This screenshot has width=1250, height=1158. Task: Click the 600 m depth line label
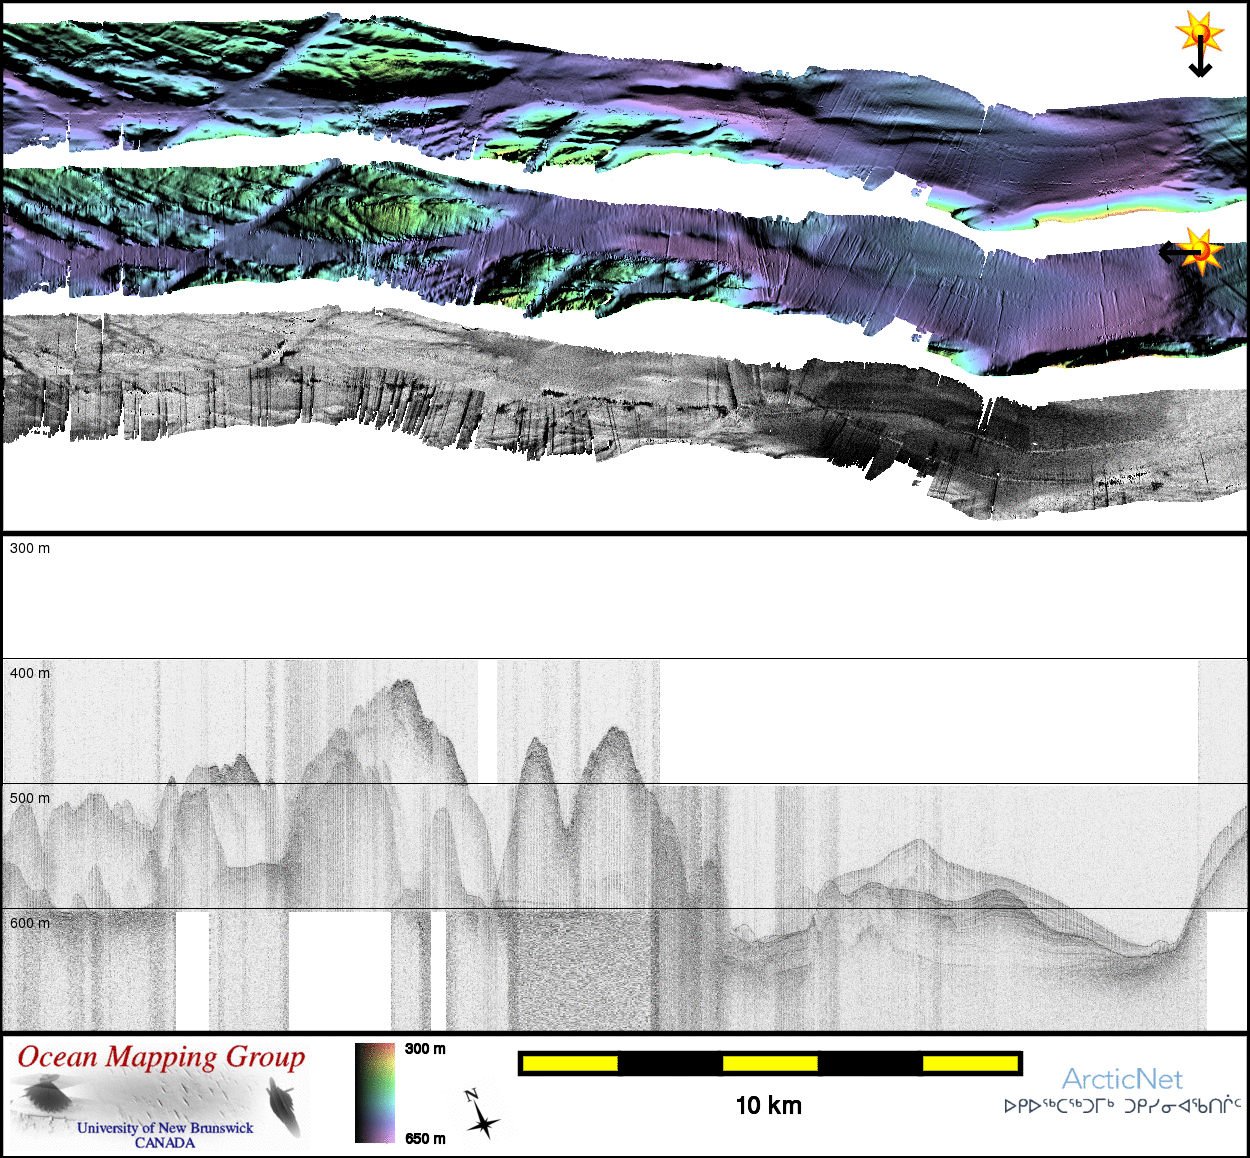(30, 923)
